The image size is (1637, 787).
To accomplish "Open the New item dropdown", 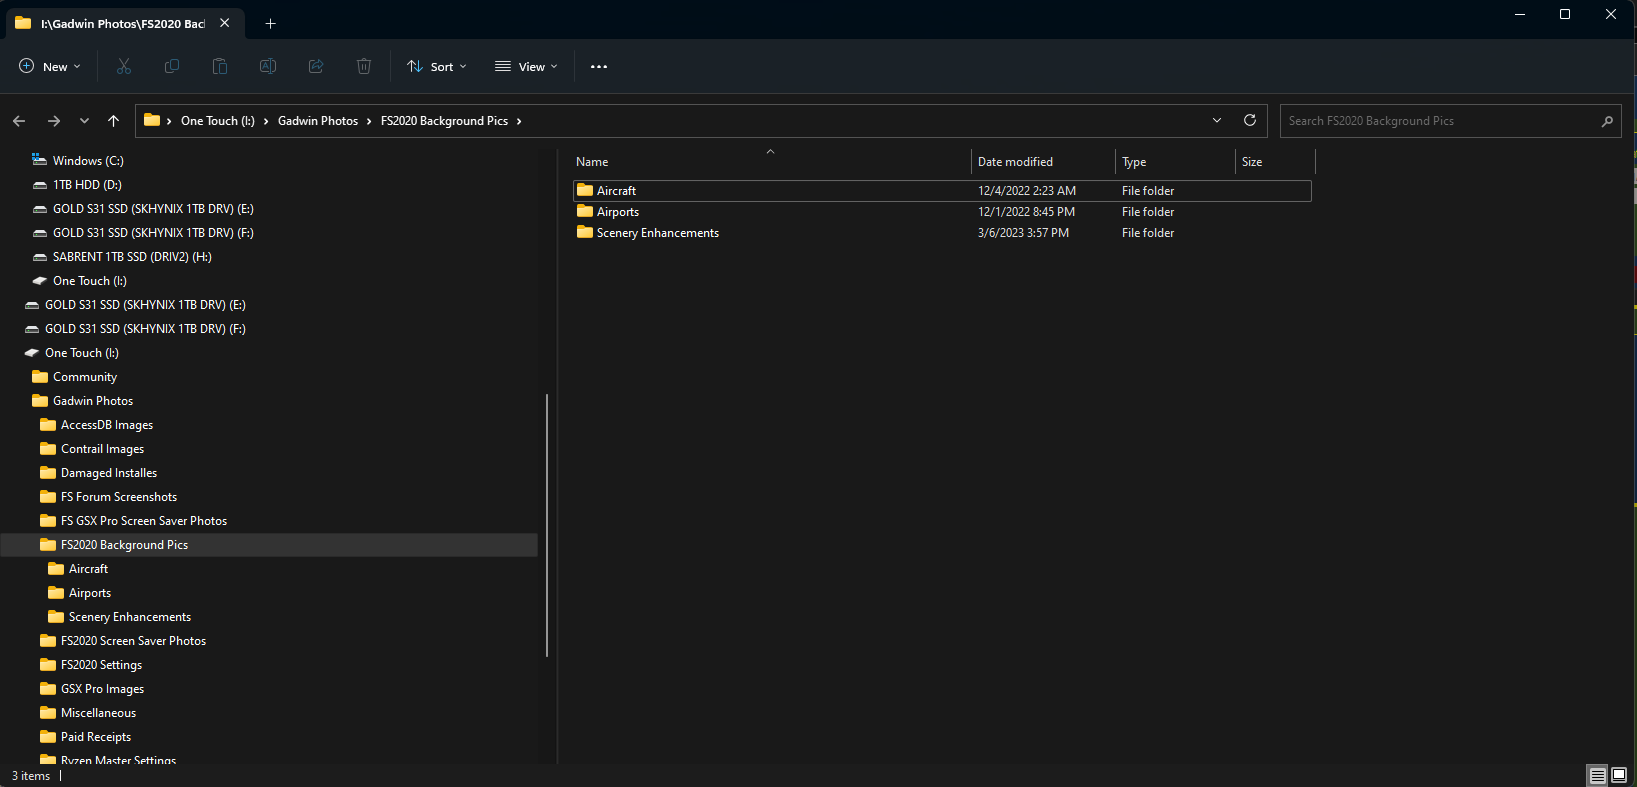I will [49, 66].
